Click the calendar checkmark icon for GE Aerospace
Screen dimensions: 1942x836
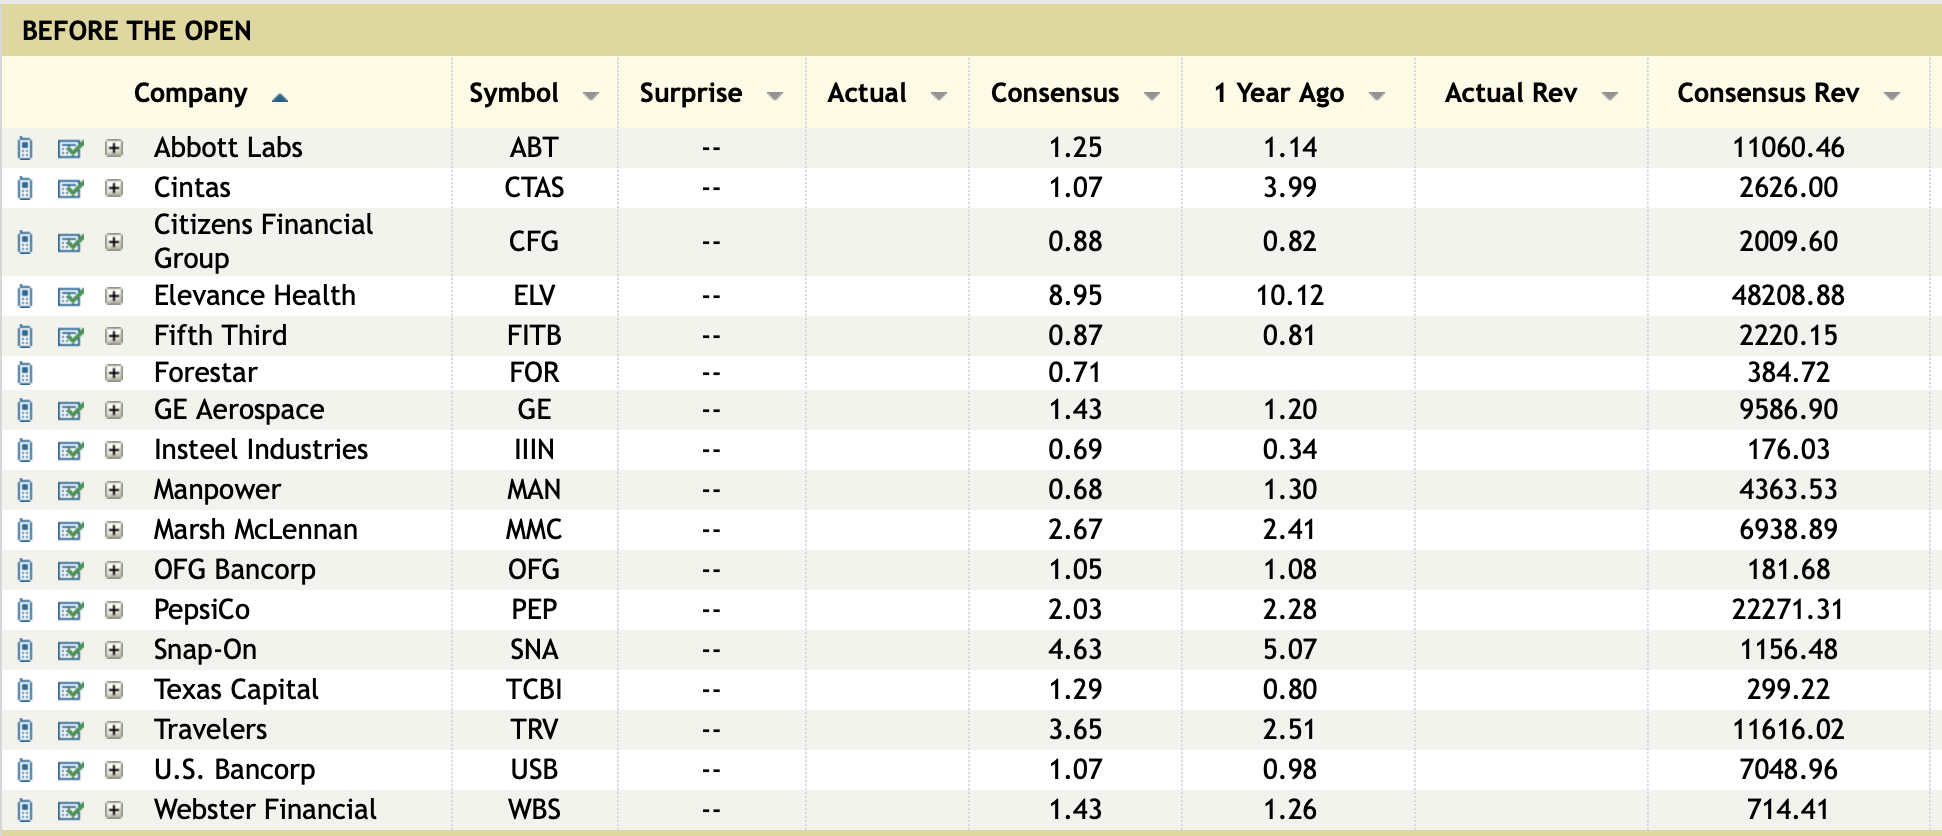[70, 410]
